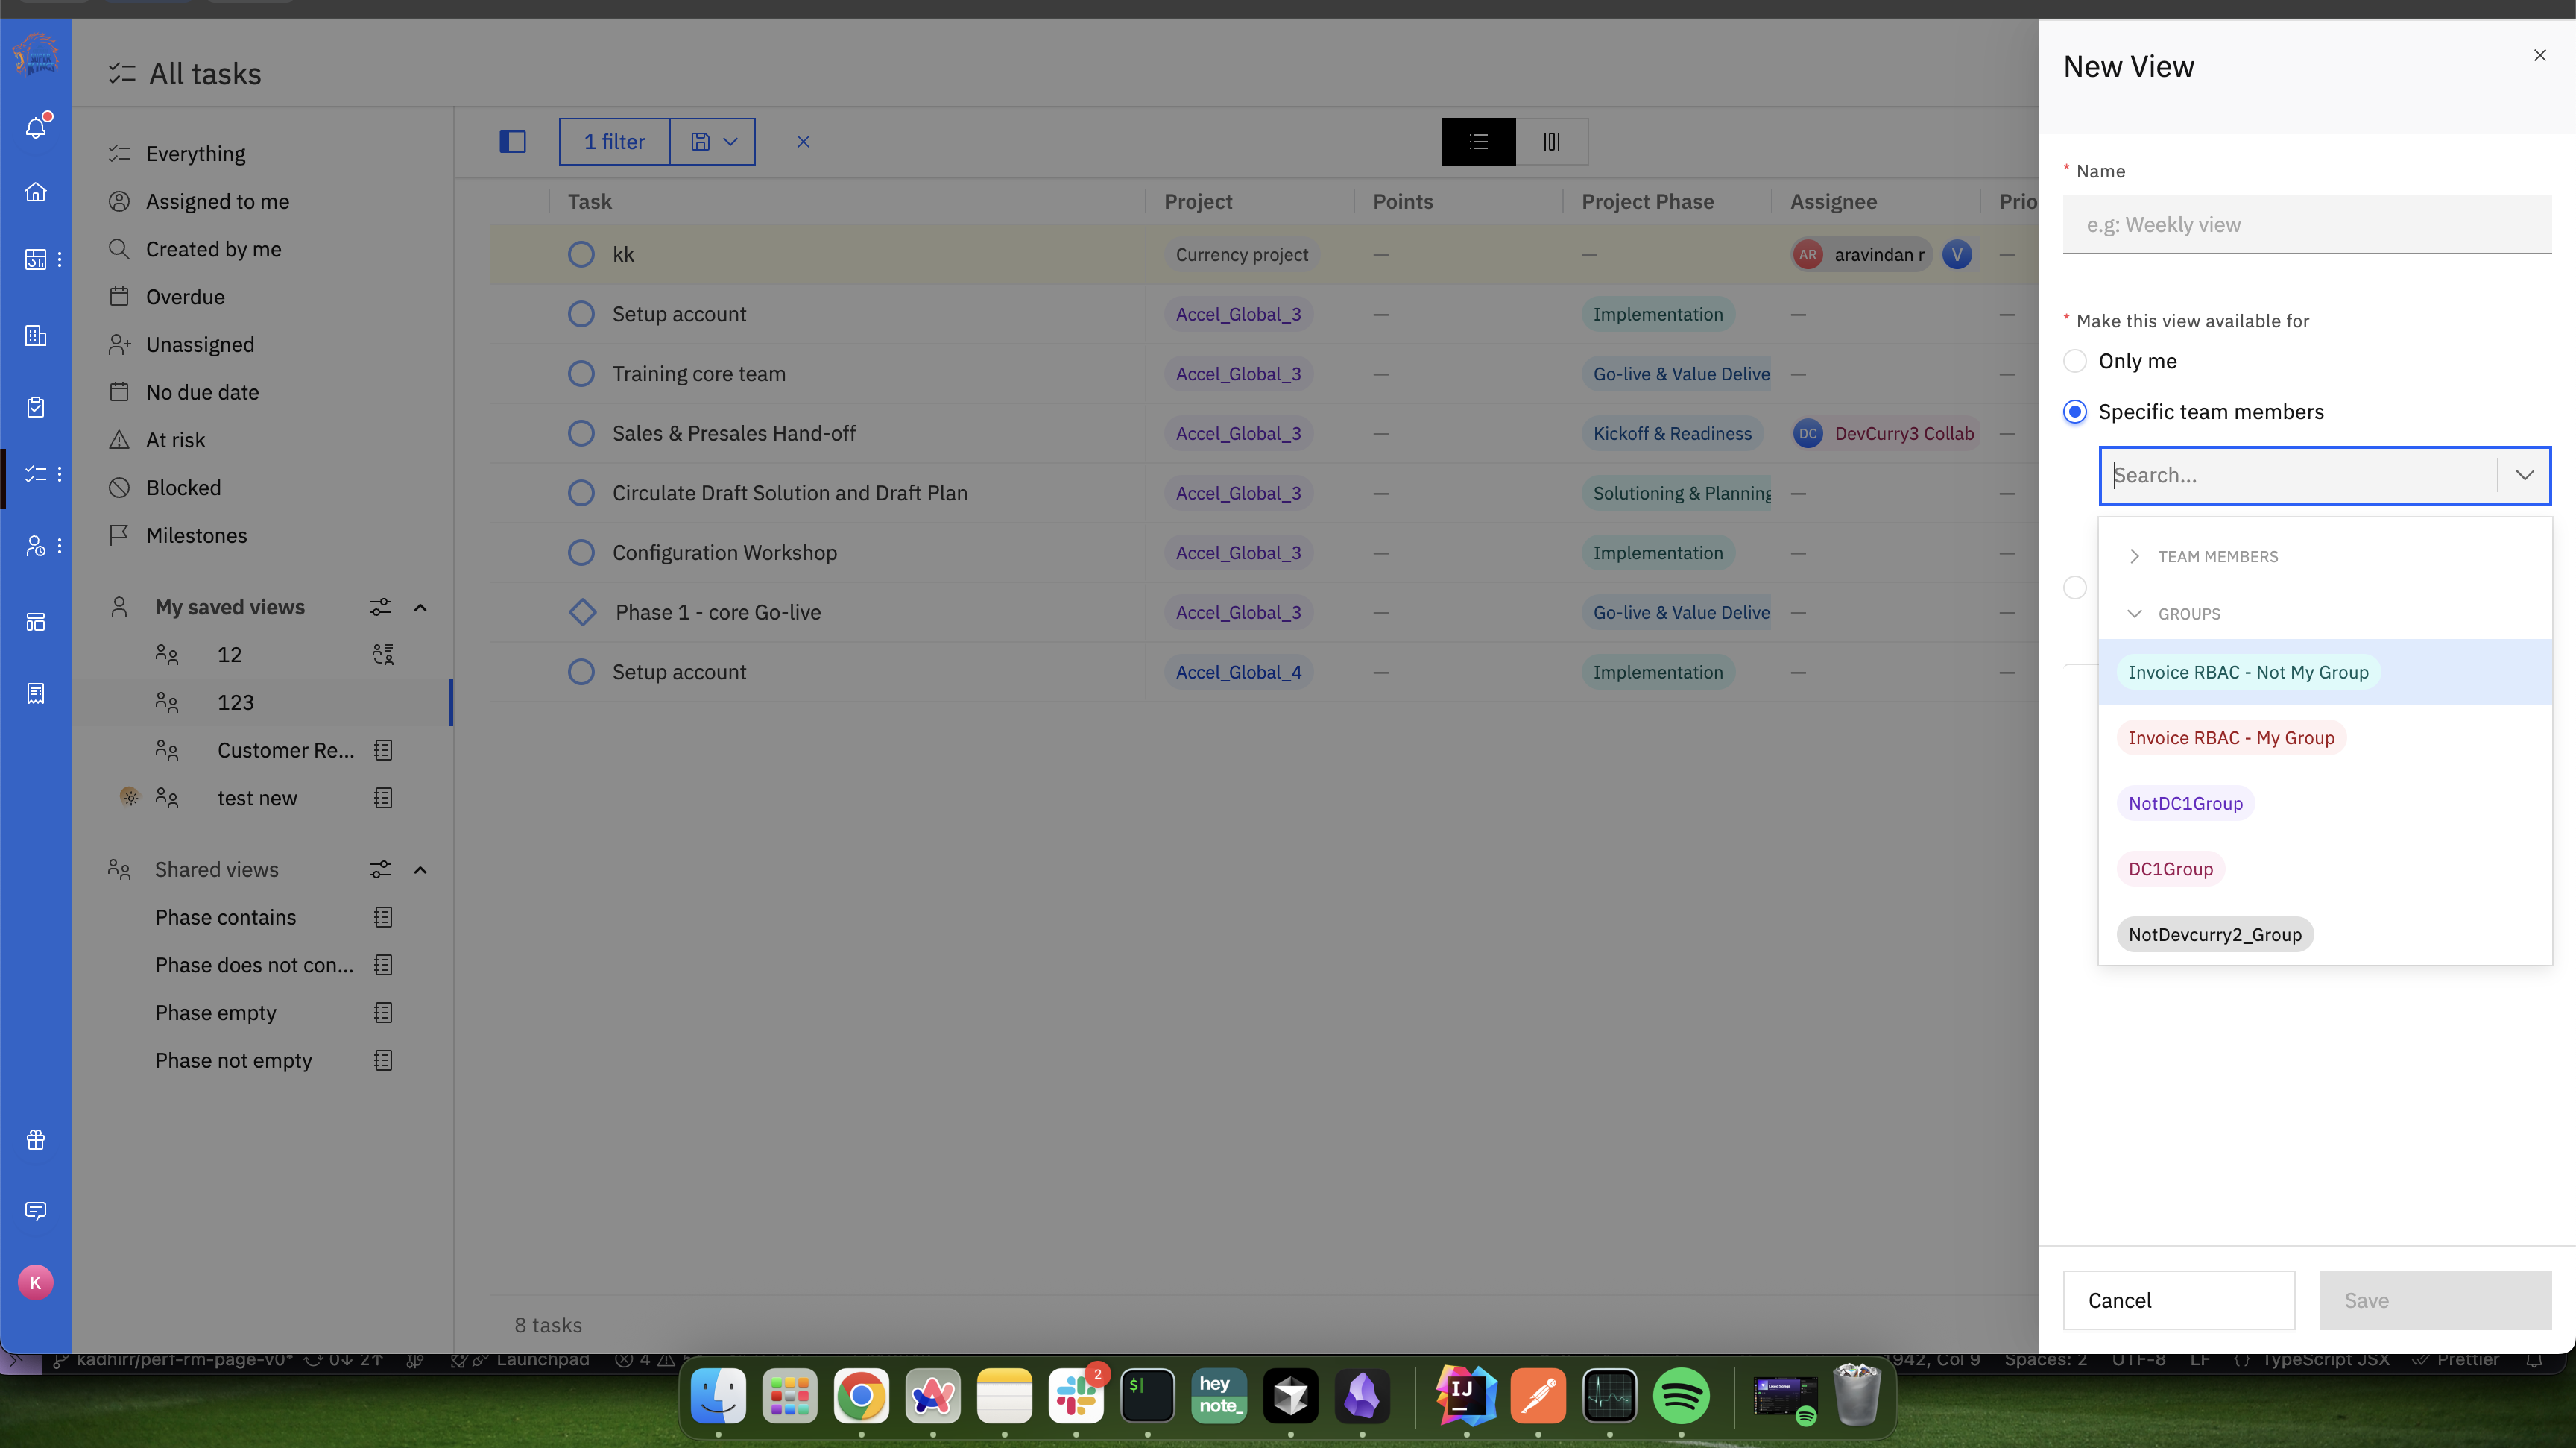Click the home icon in sidebar

coord(36,192)
